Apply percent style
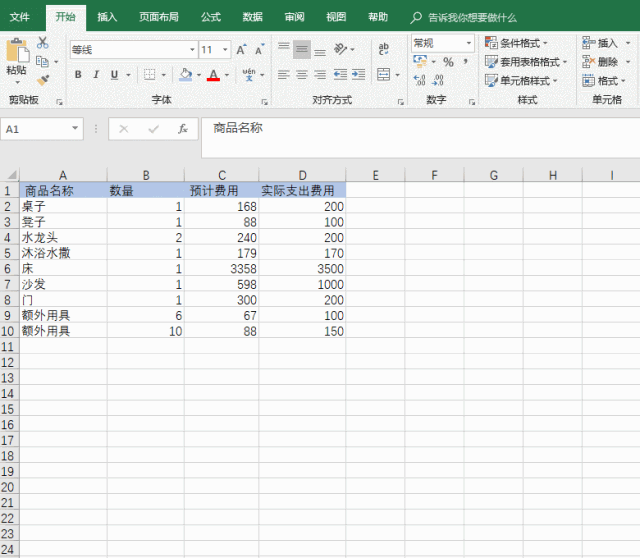The width and height of the screenshot is (640, 558). click(x=448, y=62)
